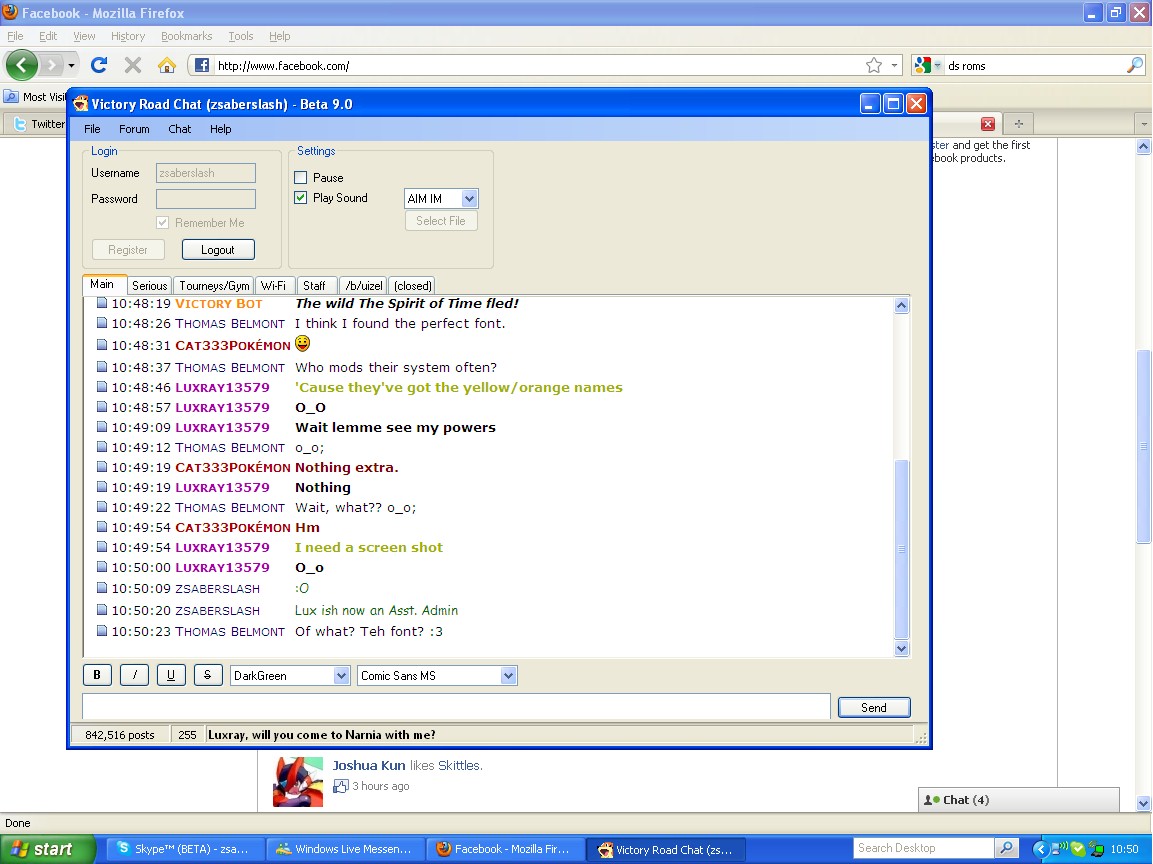1153x864 pixels.
Task: Toggle underline formatting button
Action: [x=170, y=675]
